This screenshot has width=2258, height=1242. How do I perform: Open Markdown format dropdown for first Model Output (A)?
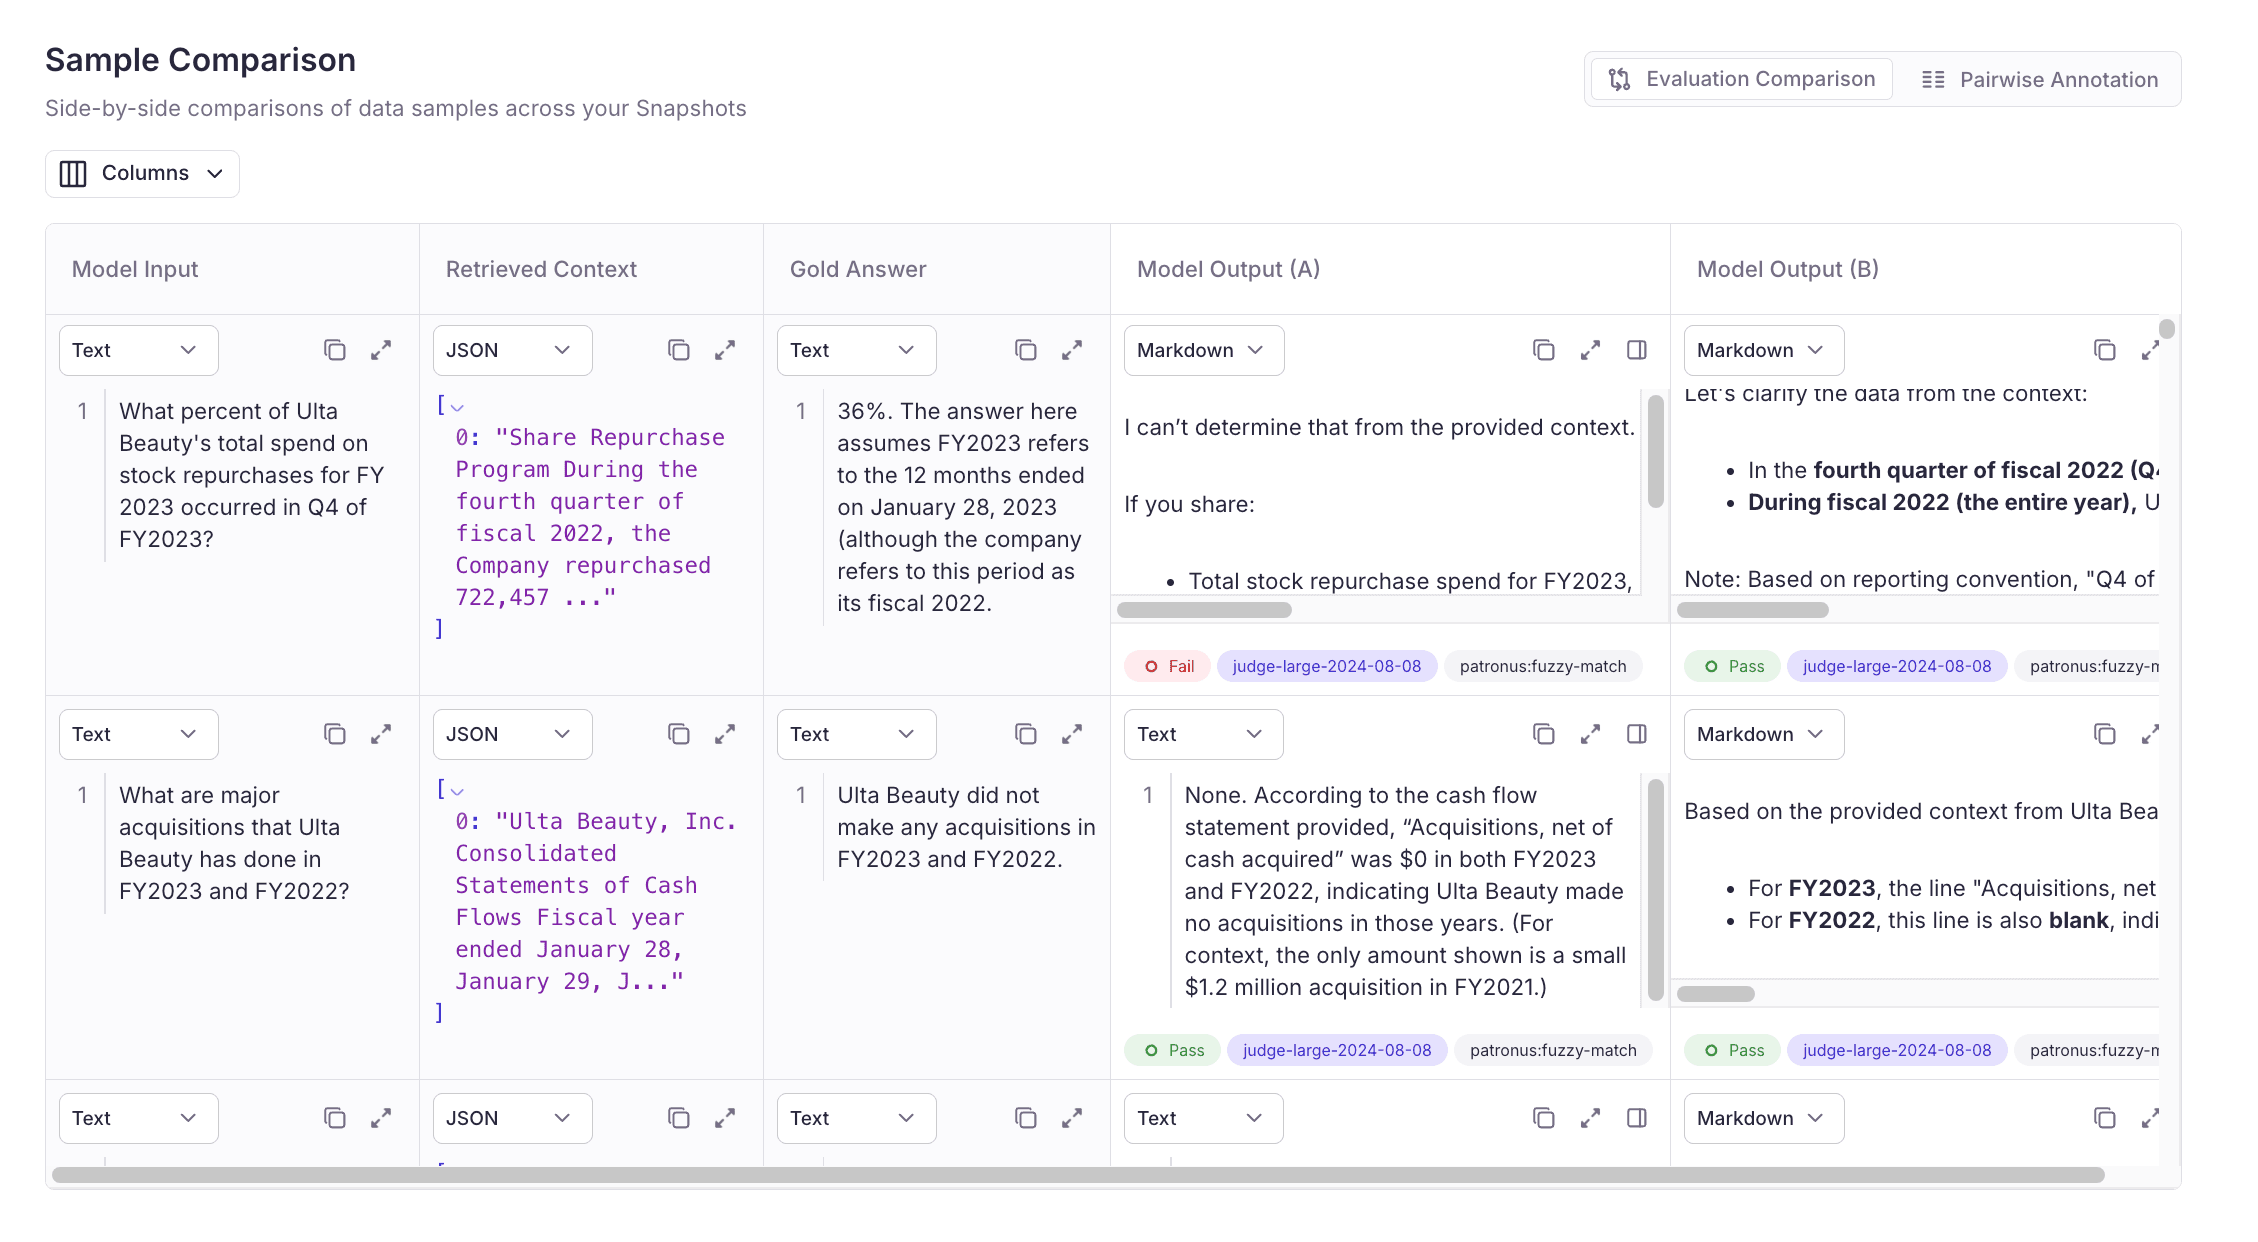click(x=1203, y=350)
